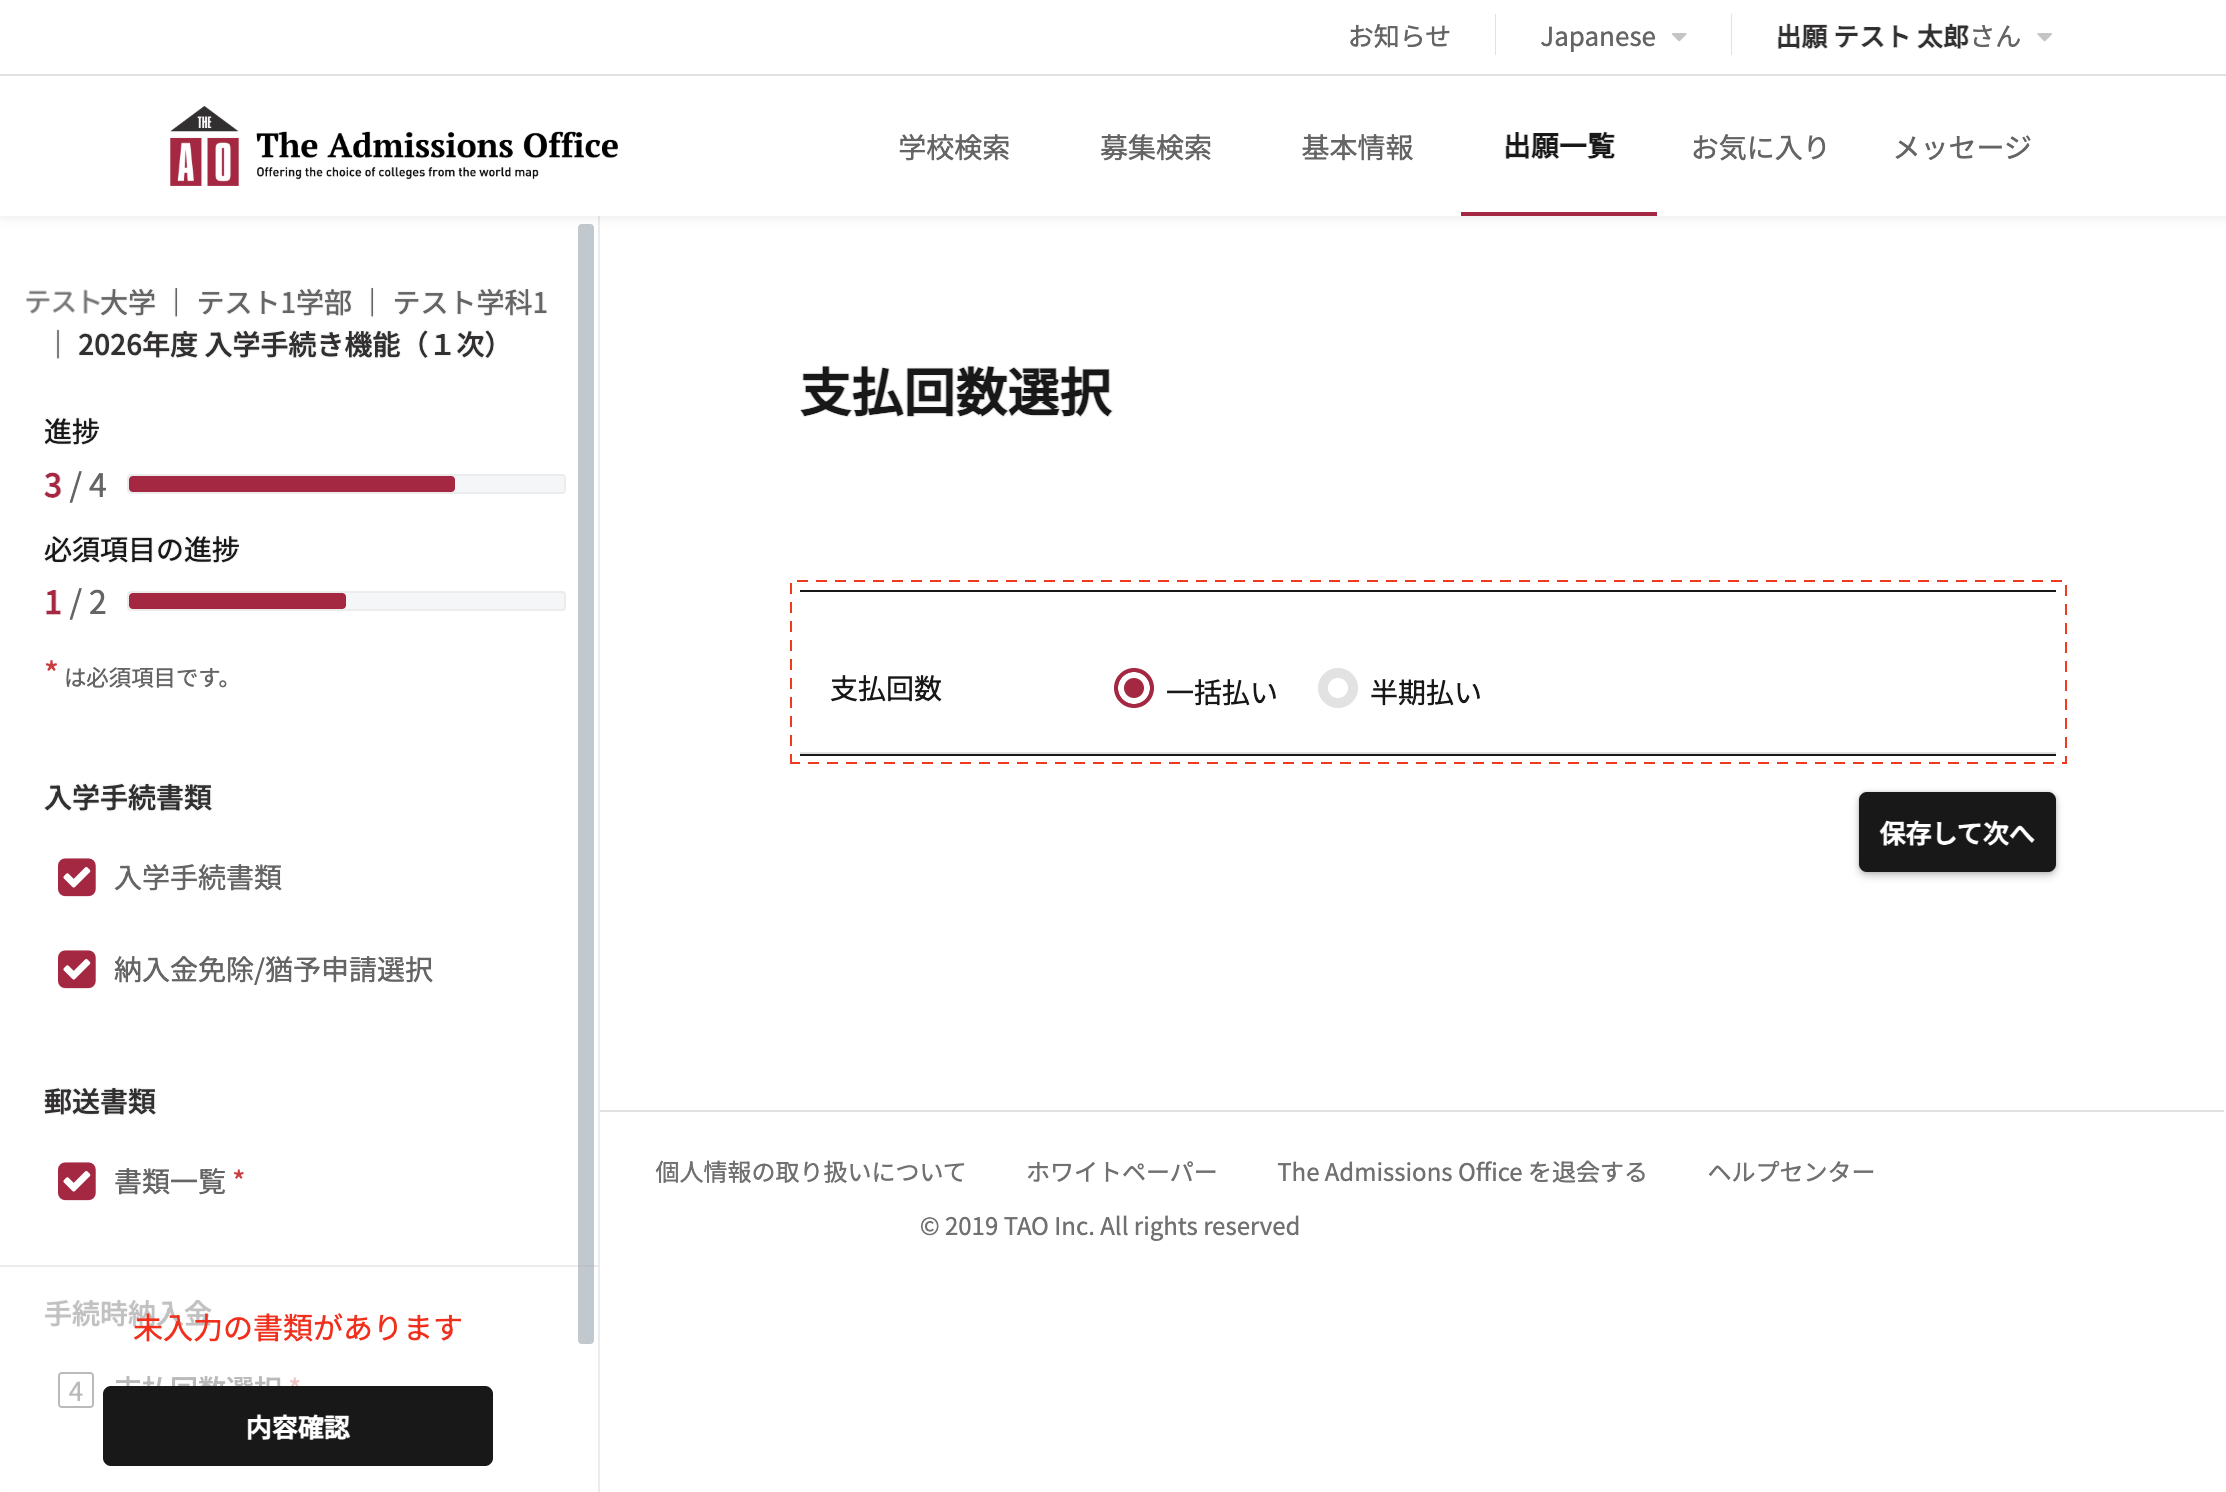Viewport: 2226px width, 1492px height.
Task: Click the 保存して次へ button
Action: (1956, 832)
